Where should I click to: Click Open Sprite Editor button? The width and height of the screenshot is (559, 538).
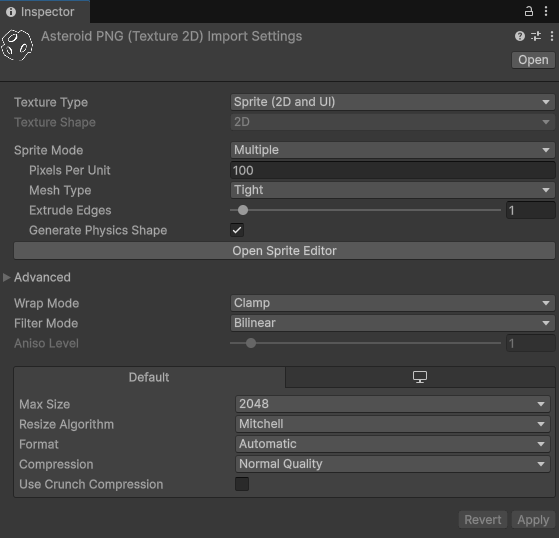[x=284, y=251]
